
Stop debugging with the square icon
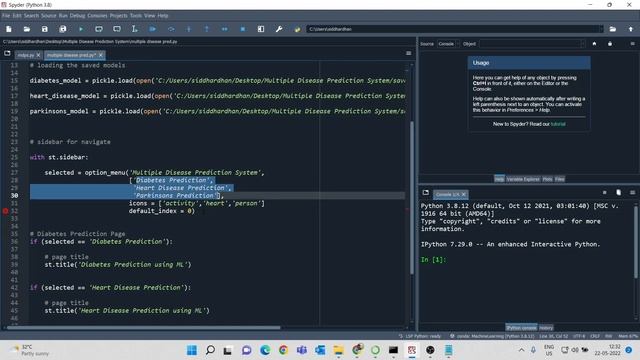point(242,29)
